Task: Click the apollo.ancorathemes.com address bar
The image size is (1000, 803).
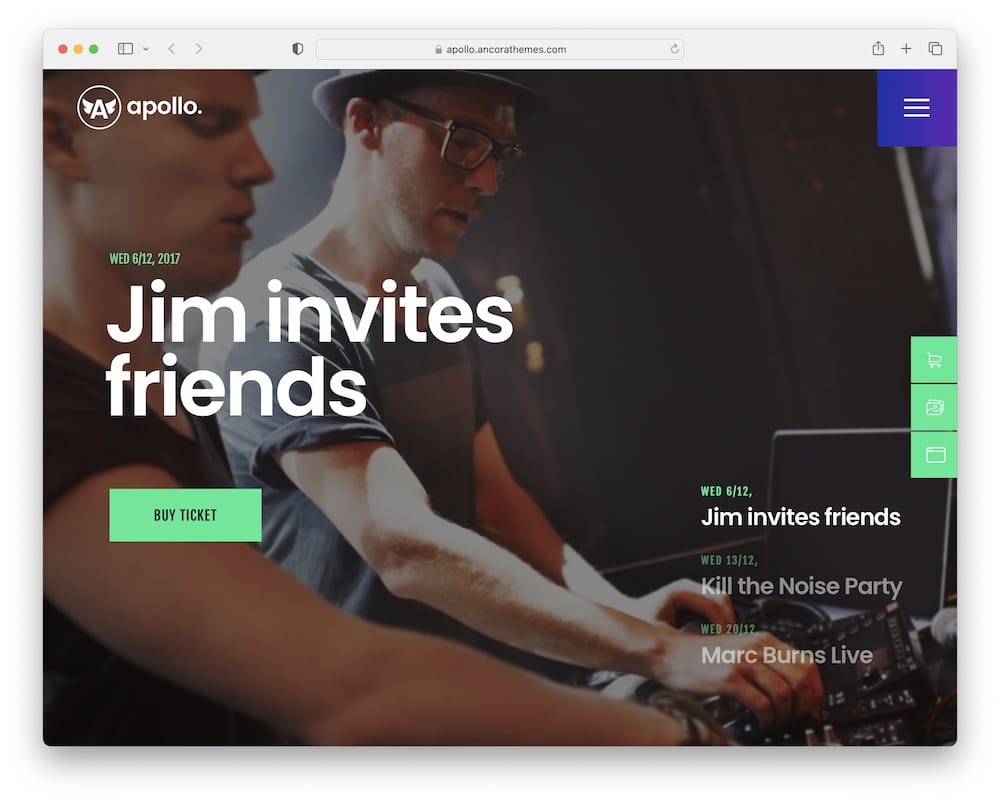Action: coord(500,49)
